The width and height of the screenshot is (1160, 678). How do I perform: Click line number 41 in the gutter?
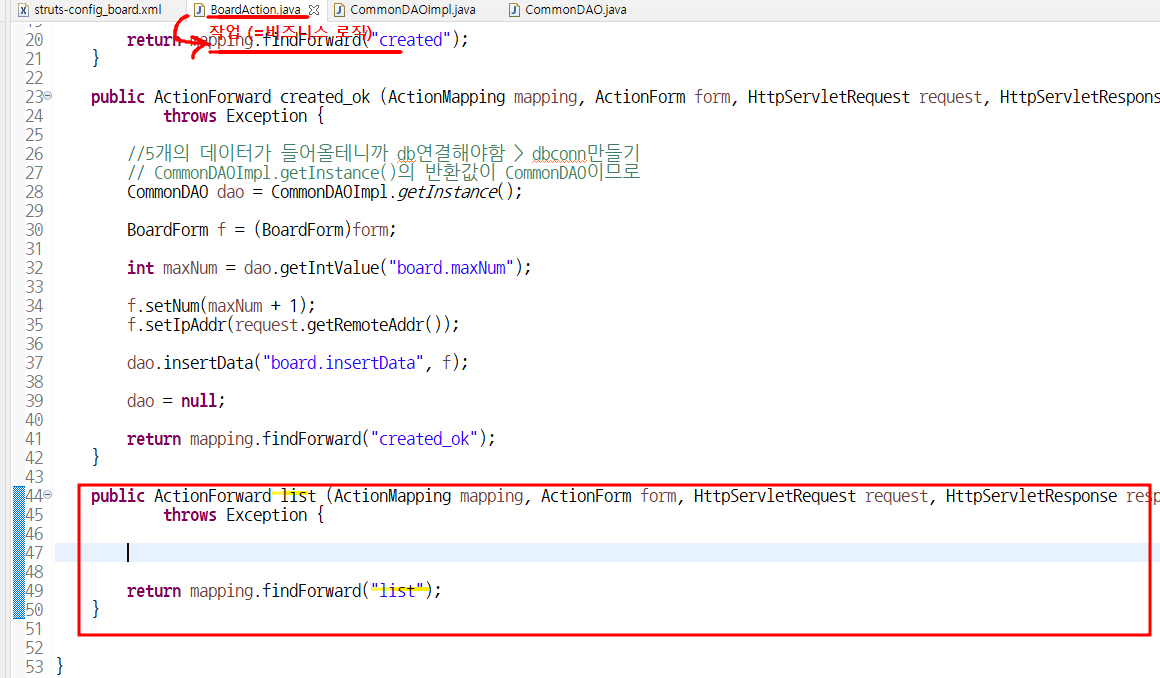click(x=34, y=439)
